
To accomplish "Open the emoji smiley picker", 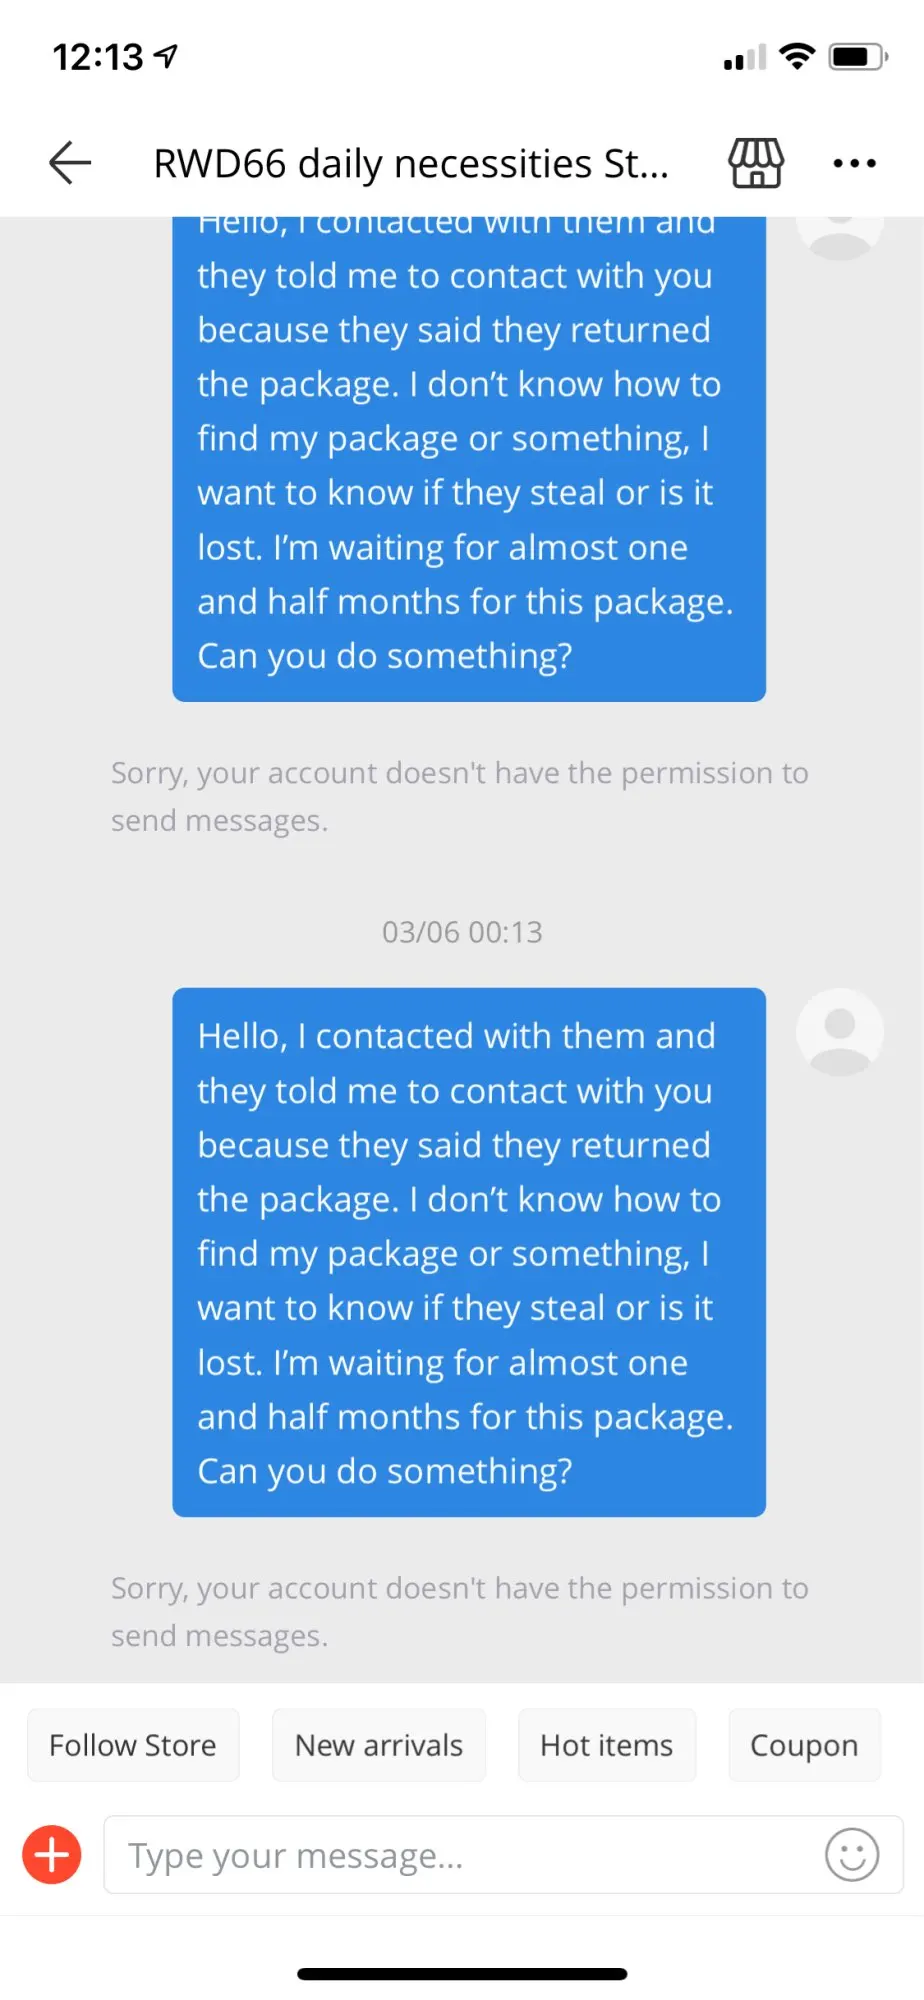I will click(x=852, y=1855).
